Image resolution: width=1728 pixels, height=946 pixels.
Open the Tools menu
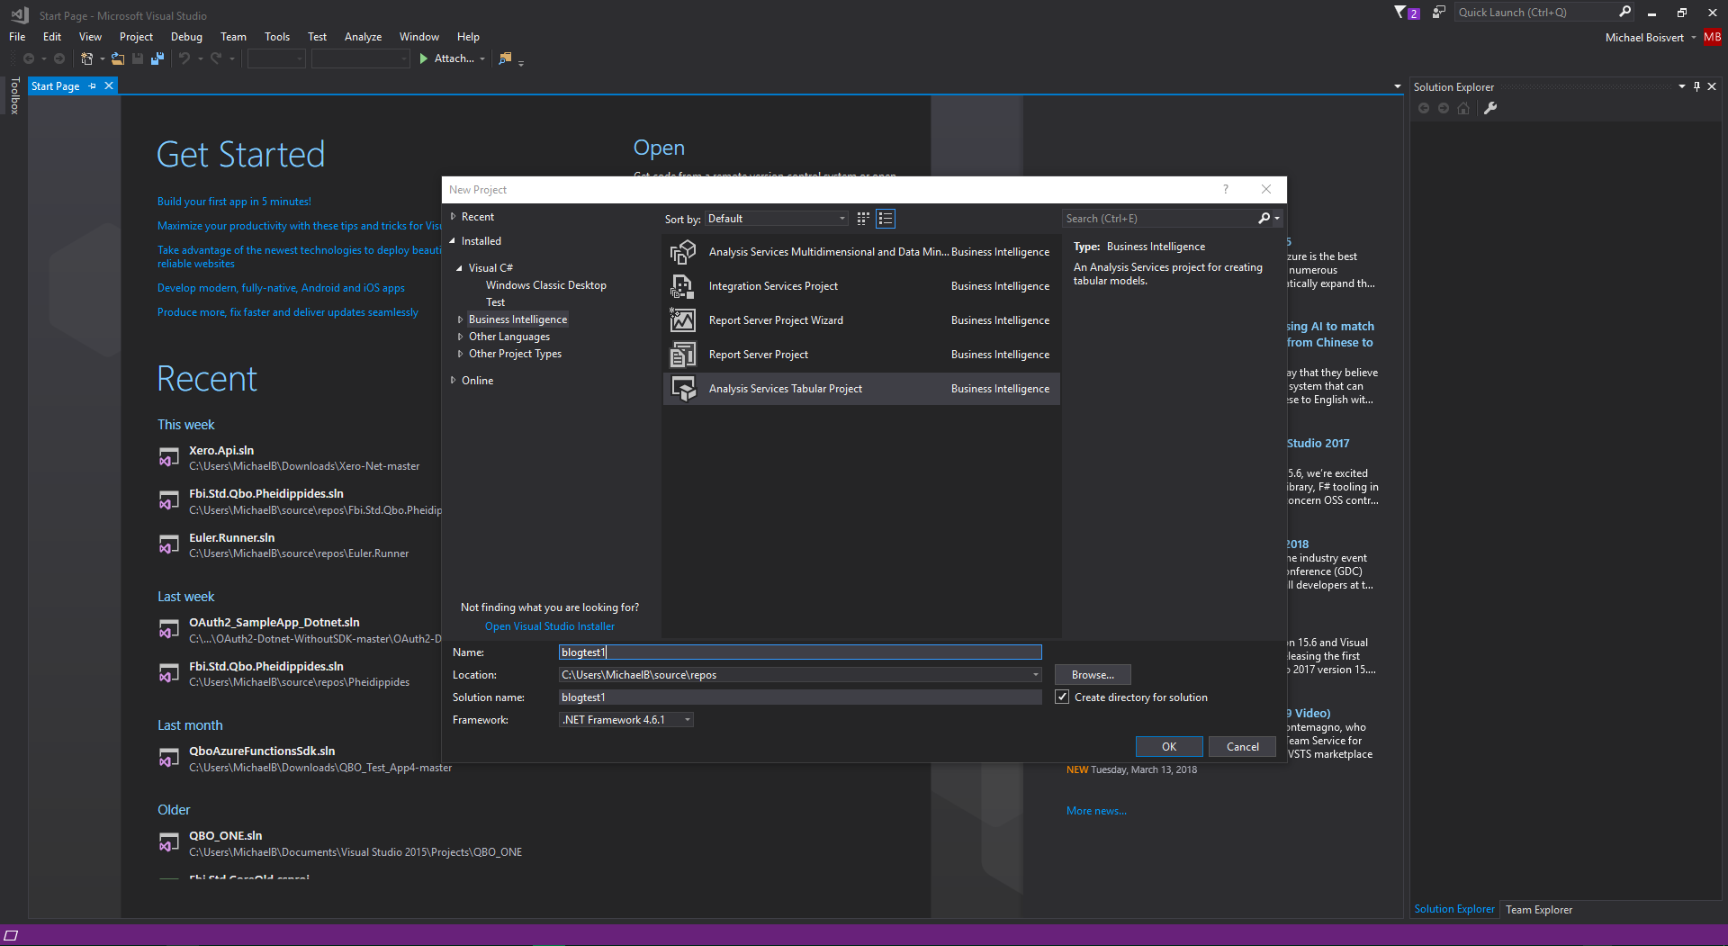(x=277, y=37)
